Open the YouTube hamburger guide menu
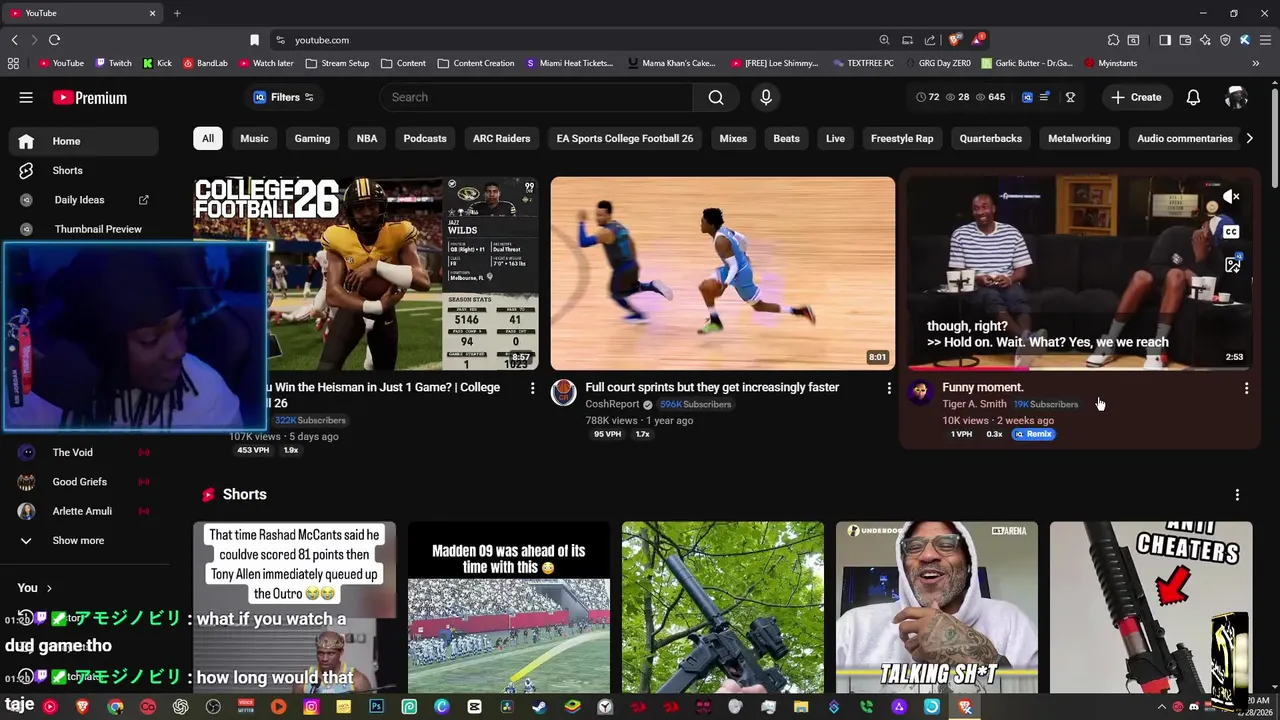The width and height of the screenshot is (1280, 720). 26,97
